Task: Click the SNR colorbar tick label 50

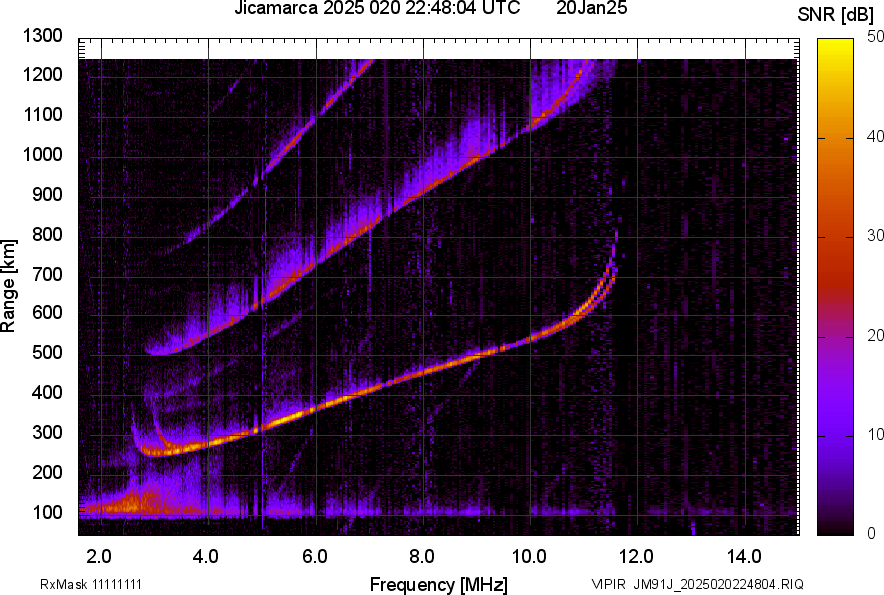Action: 875,36
